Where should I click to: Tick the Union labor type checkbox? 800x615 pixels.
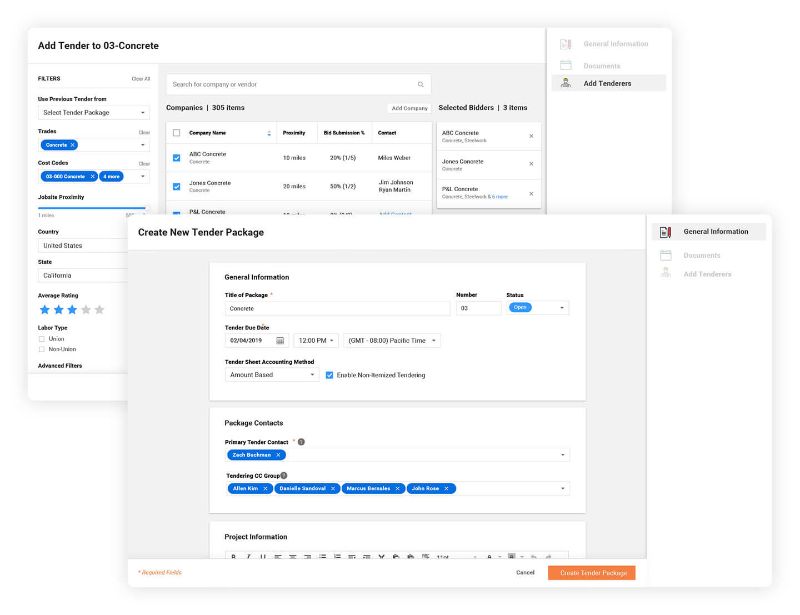41,339
